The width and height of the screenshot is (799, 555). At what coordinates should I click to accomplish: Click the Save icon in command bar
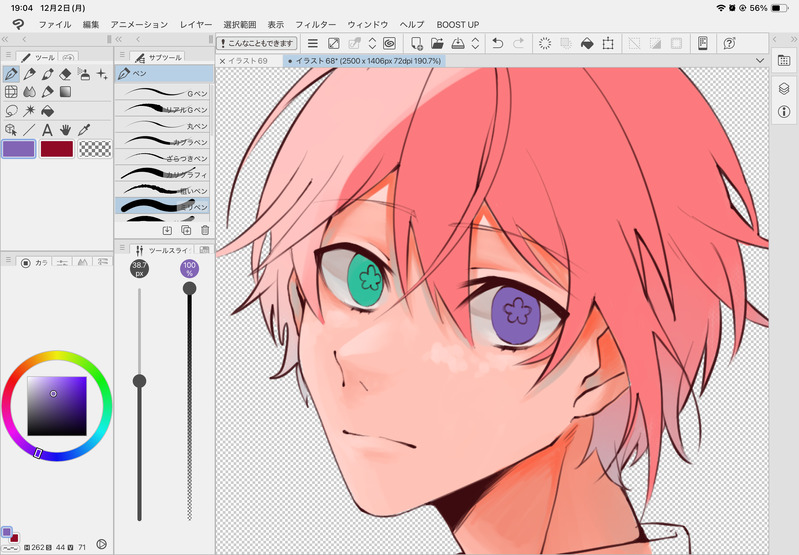pos(458,43)
